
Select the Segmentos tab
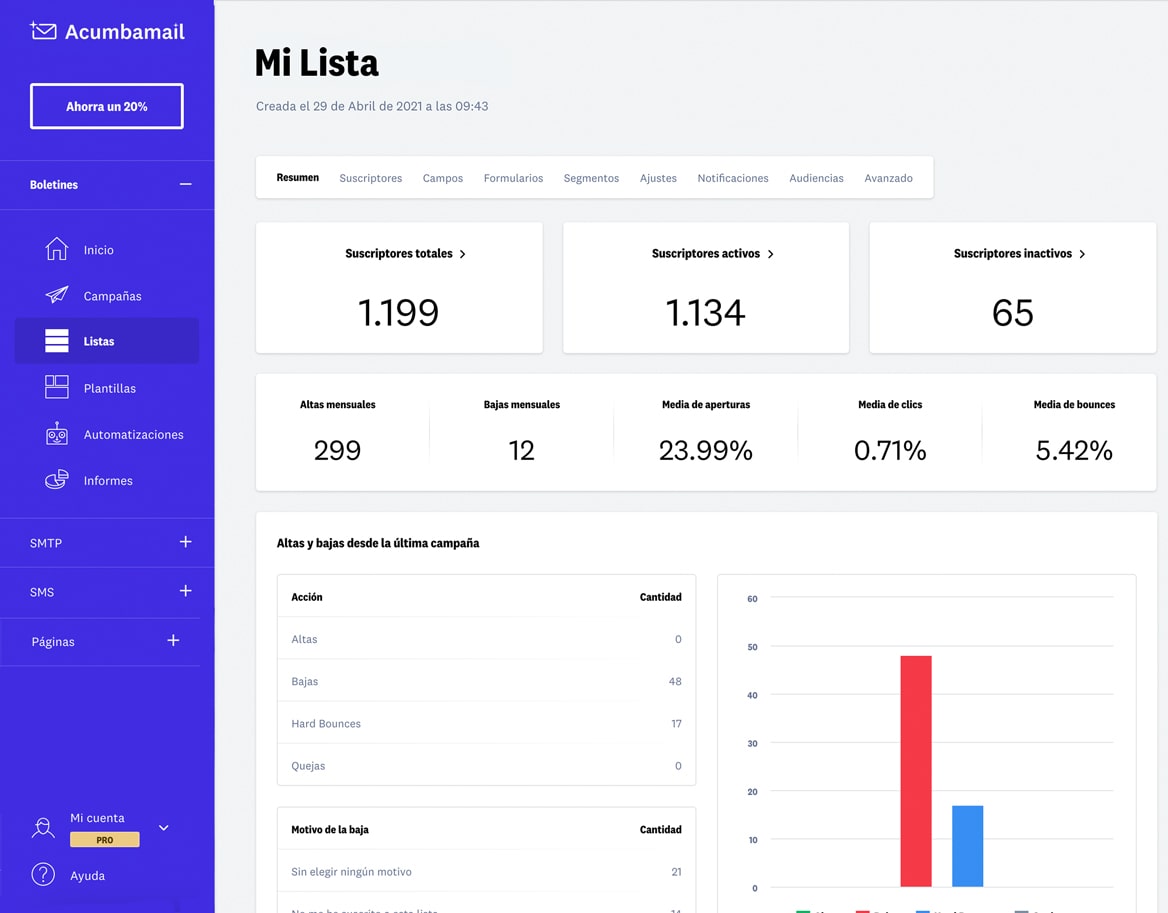pos(591,177)
